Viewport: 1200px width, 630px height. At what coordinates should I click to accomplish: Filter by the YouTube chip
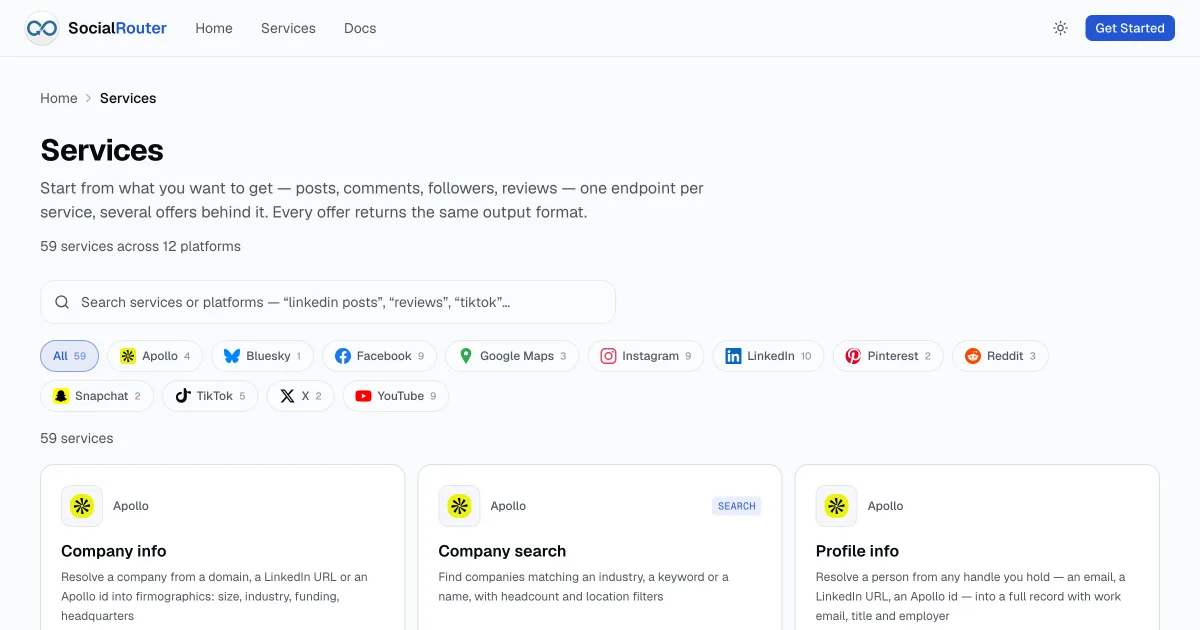396,396
